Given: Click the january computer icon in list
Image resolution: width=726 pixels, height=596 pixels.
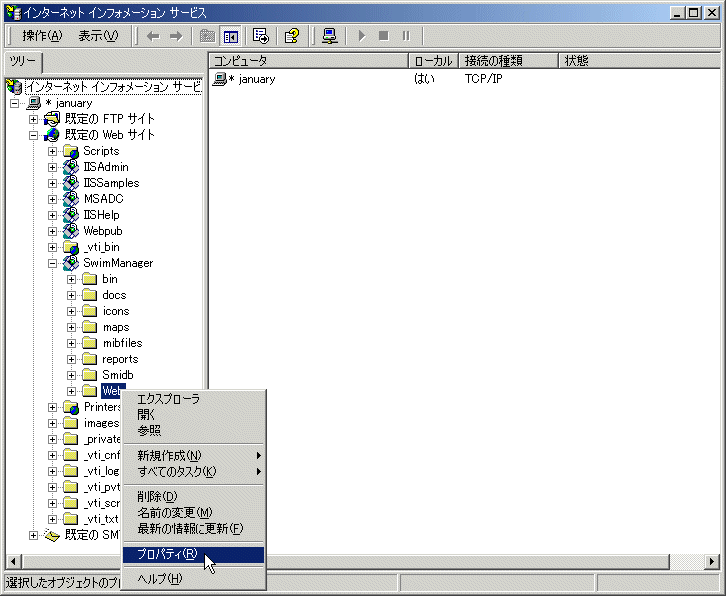Looking at the screenshot, I should tap(219, 79).
